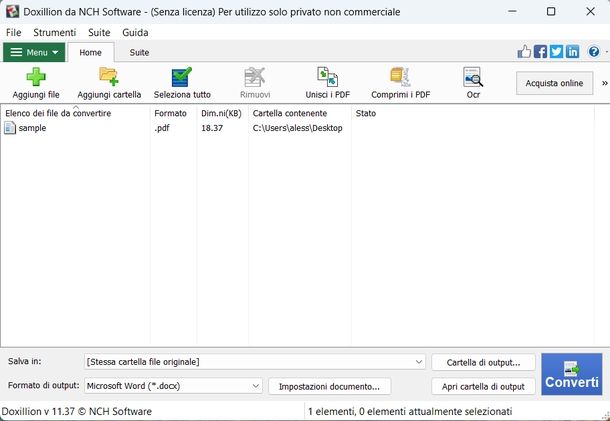Click the Cartella contenente column header
This screenshot has width=610, height=421.
pyautogui.click(x=300, y=113)
